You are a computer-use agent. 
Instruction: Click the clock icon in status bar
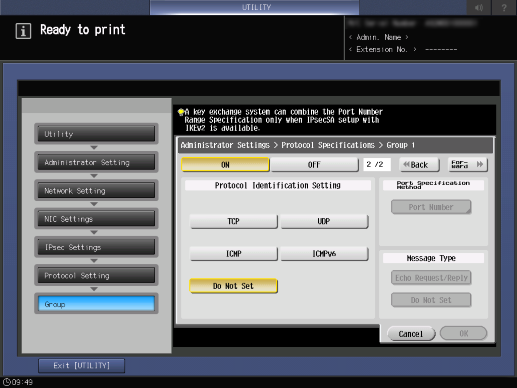(7, 382)
